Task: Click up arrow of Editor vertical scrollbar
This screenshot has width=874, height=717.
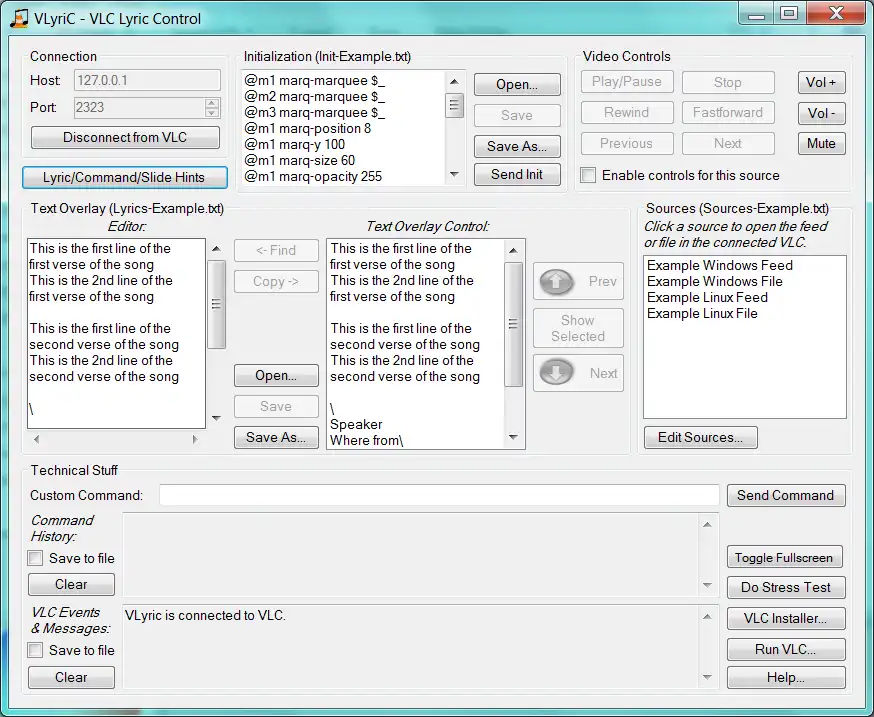Action: point(217,249)
